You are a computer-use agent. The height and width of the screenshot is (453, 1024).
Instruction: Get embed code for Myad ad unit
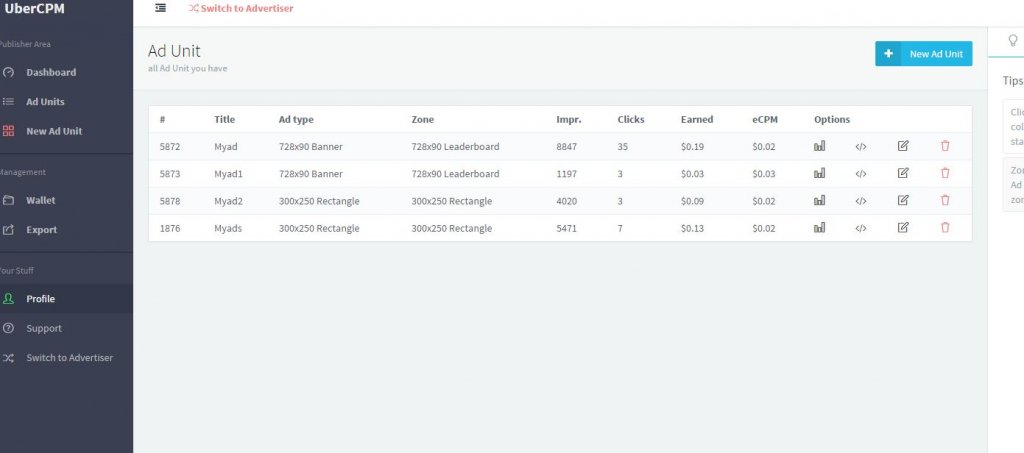tap(861, 147)
